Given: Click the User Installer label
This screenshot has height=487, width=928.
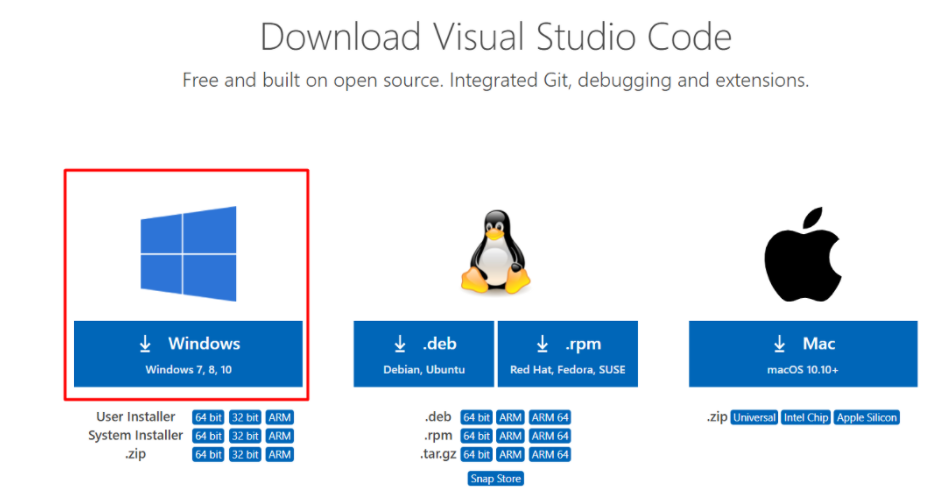Looking at the screenshot, I should [x=136, y=417].
